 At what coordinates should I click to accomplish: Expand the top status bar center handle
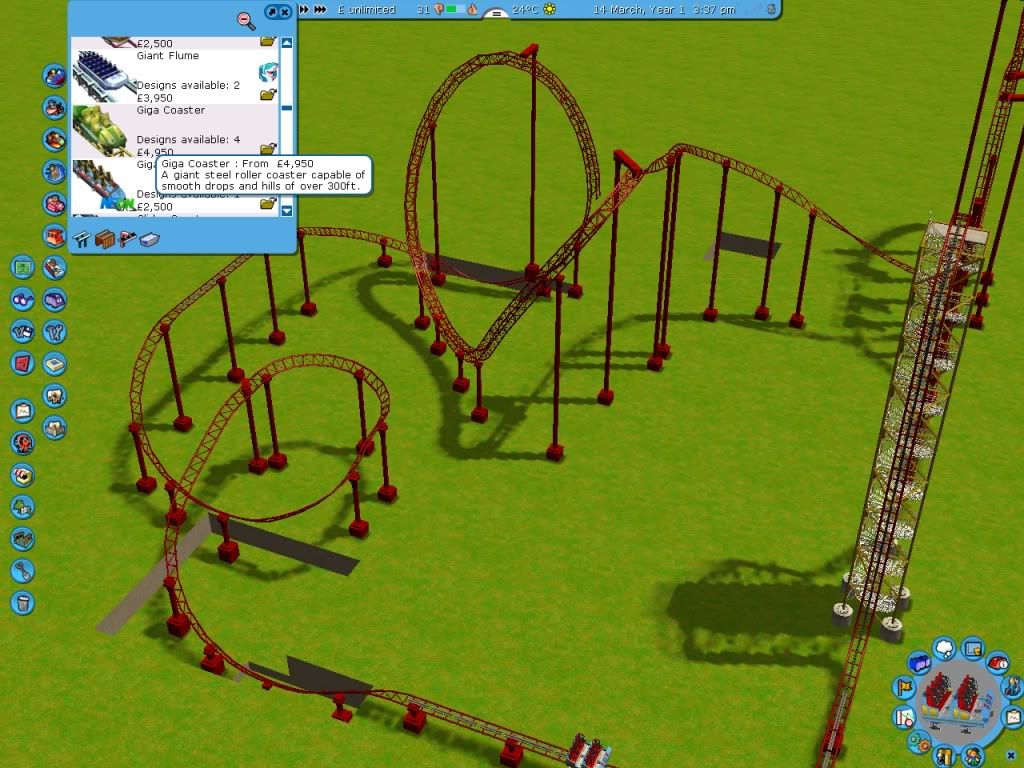[x=497, y=14]
